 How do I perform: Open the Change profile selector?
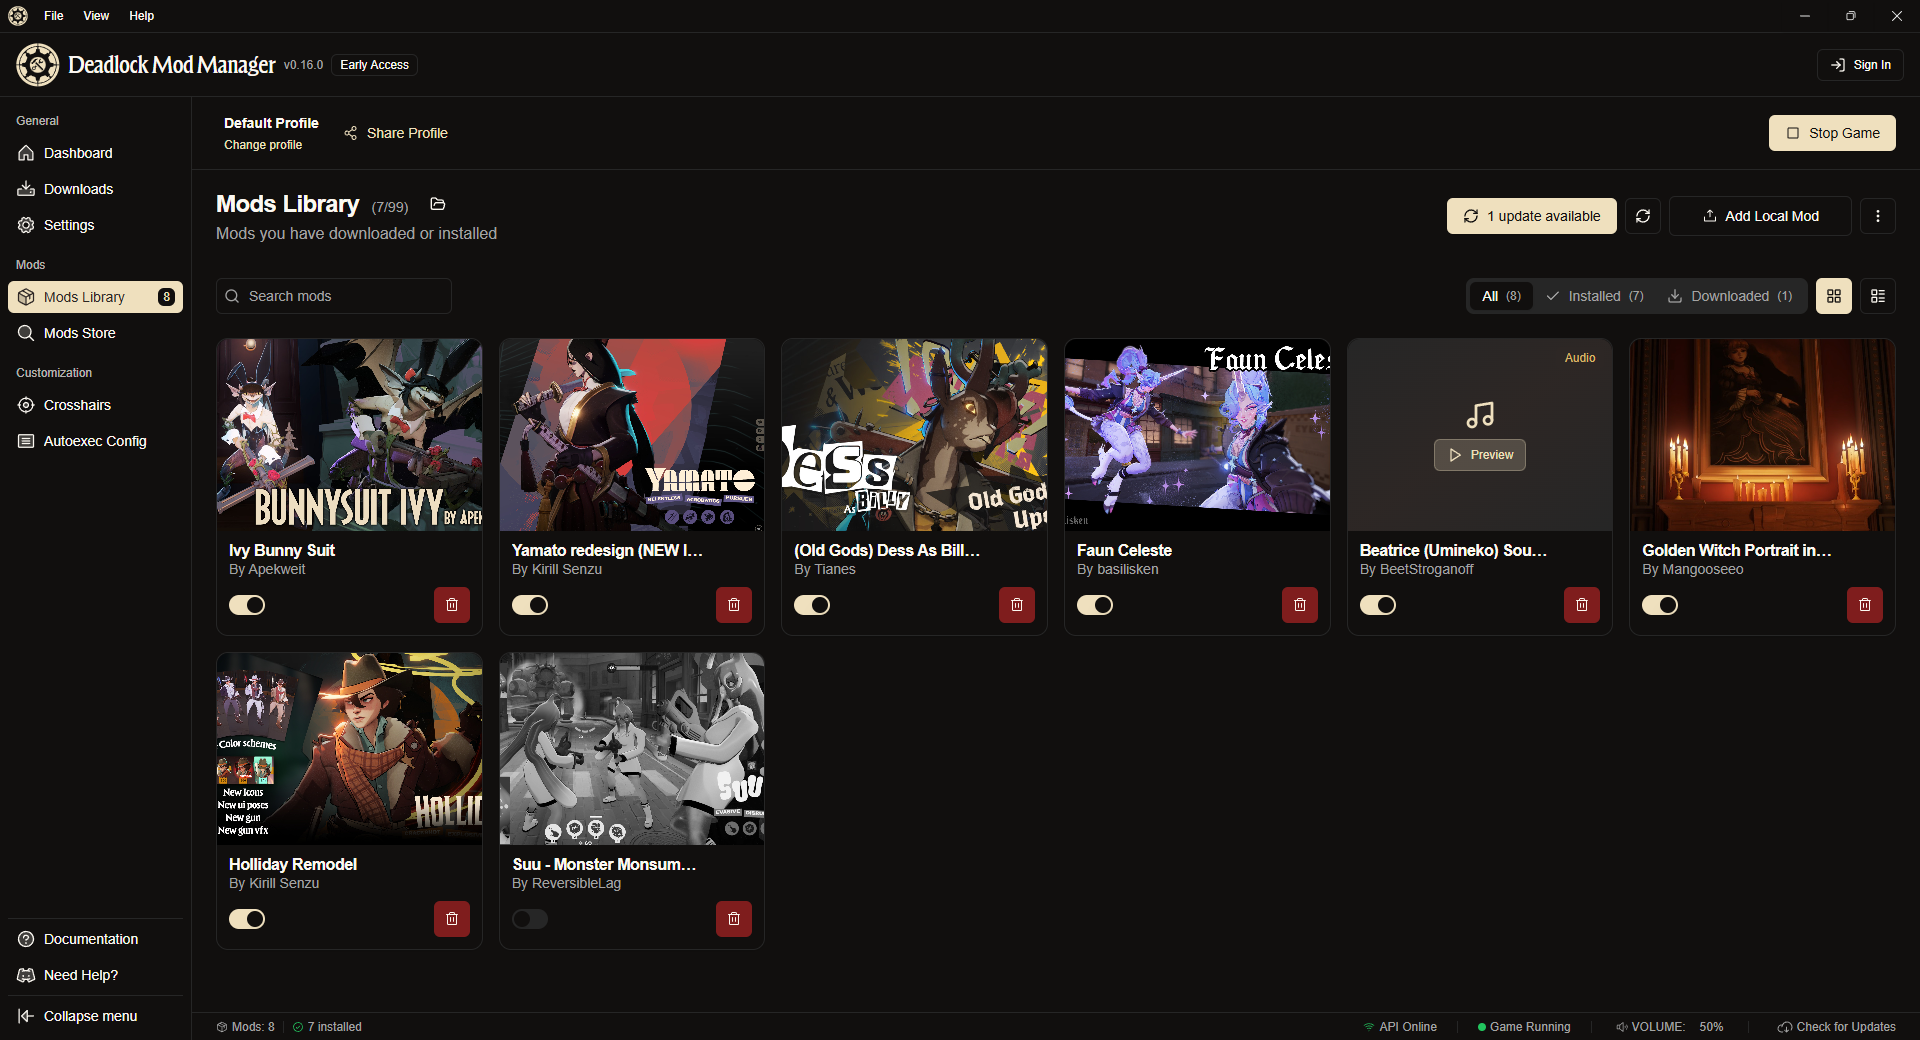[263, 145]
